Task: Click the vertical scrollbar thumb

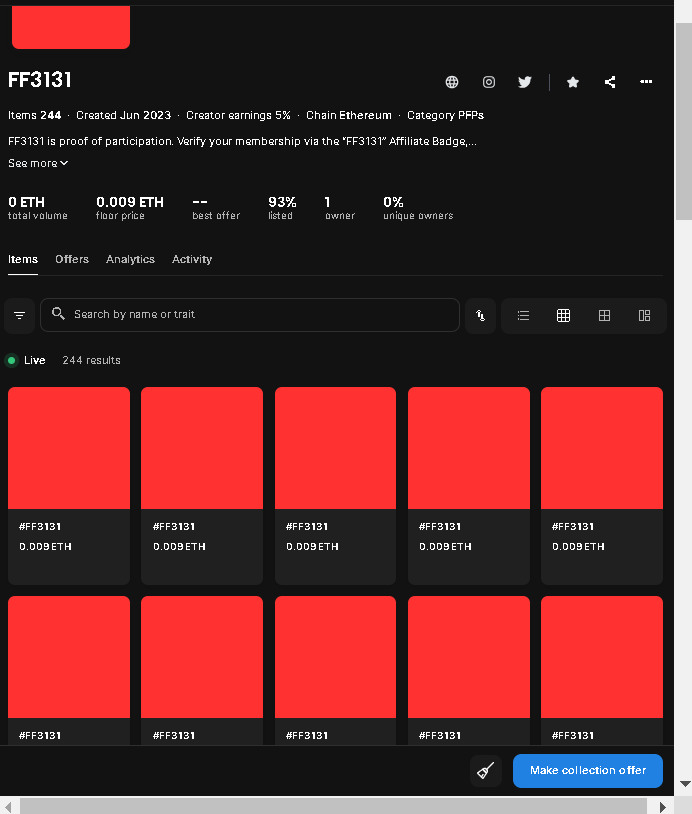Action: pyautogui.click(x=683, y=121)
